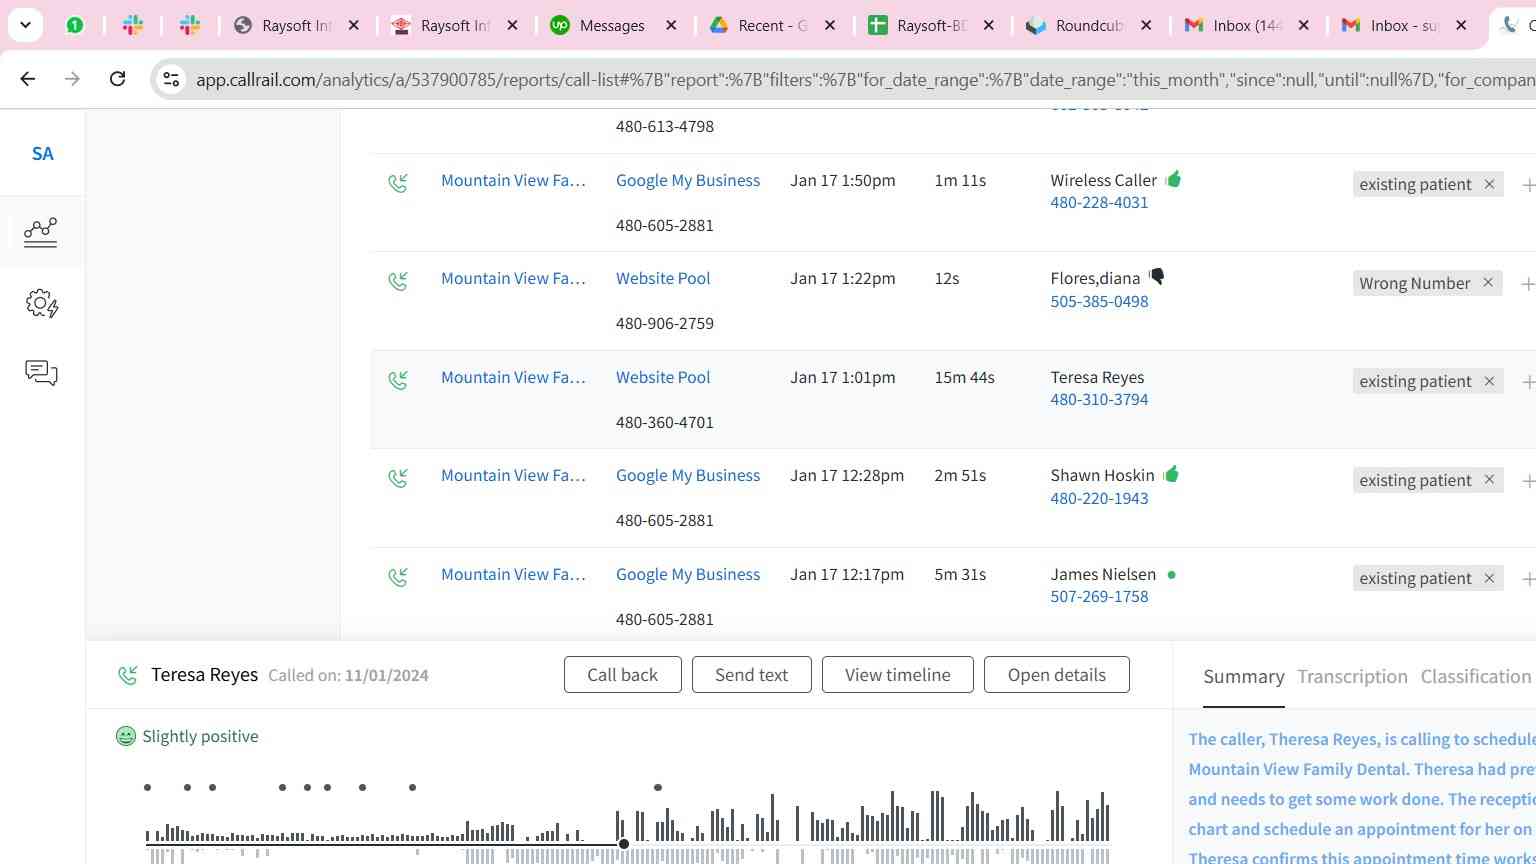Remove existing patient tag from James Nielsen row
Screen dimensions: 1536x864
(x=1489, y=578)
